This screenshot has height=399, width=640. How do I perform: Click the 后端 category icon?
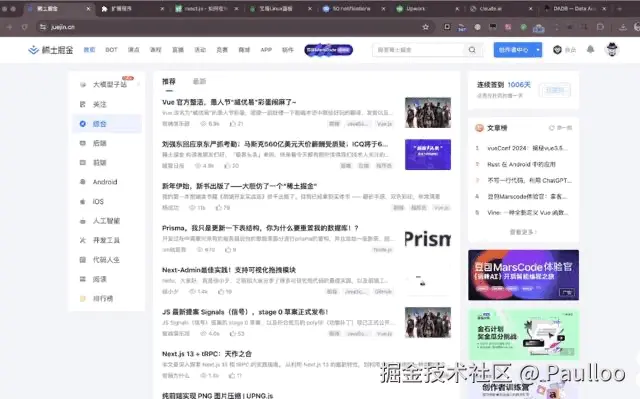click(82, 143)
